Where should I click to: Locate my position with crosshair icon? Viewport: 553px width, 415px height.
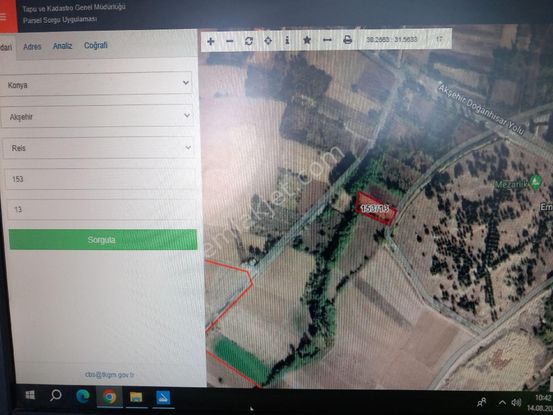pos(268,41)
